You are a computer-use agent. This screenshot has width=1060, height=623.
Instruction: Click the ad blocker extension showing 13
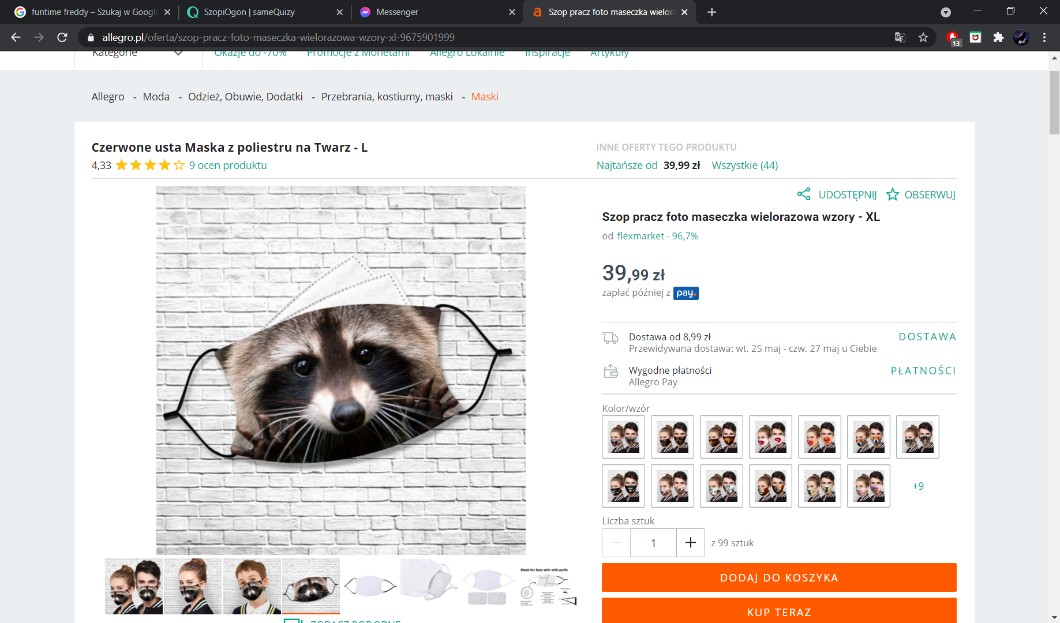pyautogui.click(x=953, y=38)
